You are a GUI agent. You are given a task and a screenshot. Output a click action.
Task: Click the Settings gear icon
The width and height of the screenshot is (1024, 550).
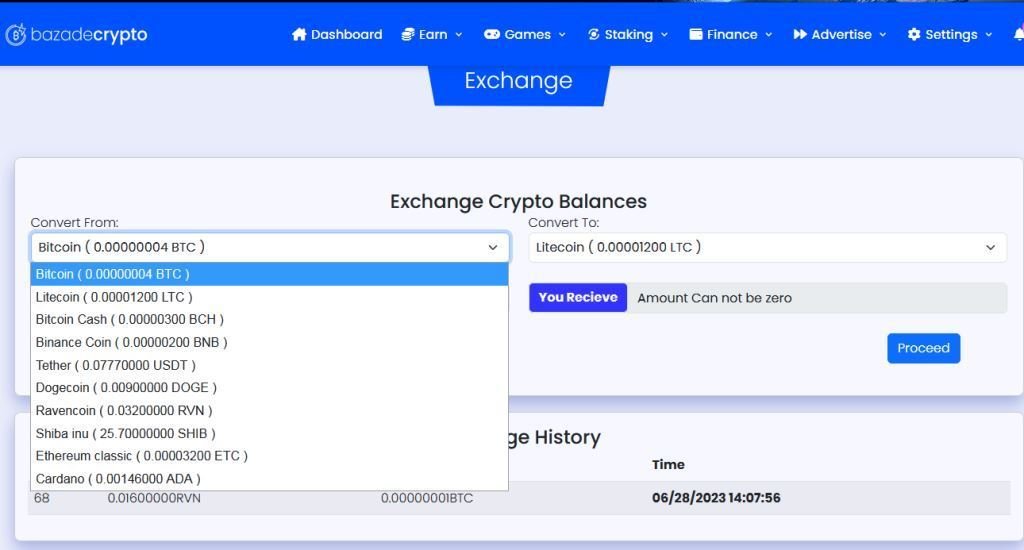914,35
